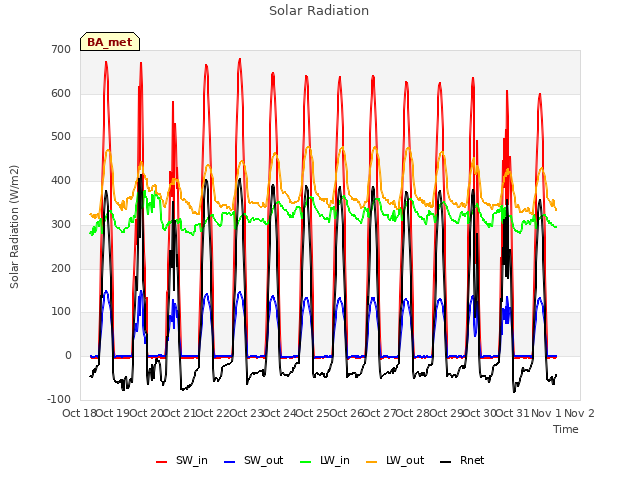The width and height of the screenshot is (640, 480).
Task: Click the Nov 1 x-axis tick label
Action: [546, 413]
